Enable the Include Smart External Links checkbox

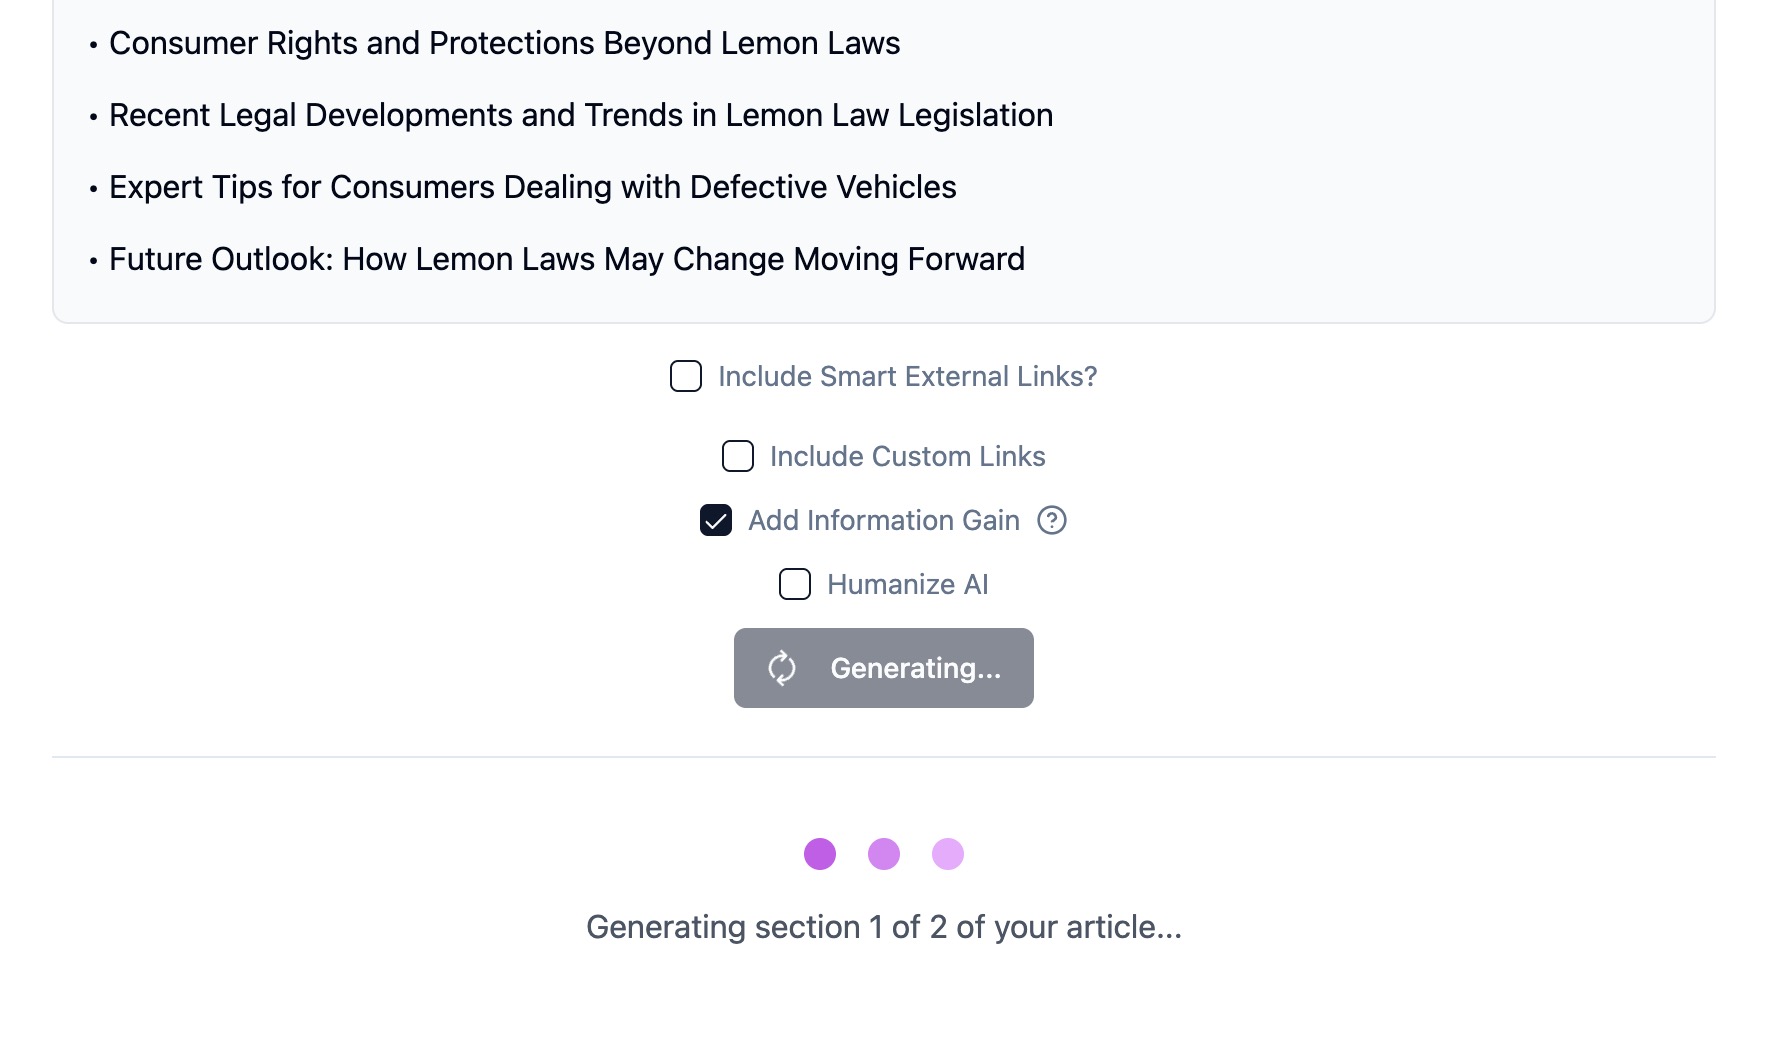click(x=686, y=376)
